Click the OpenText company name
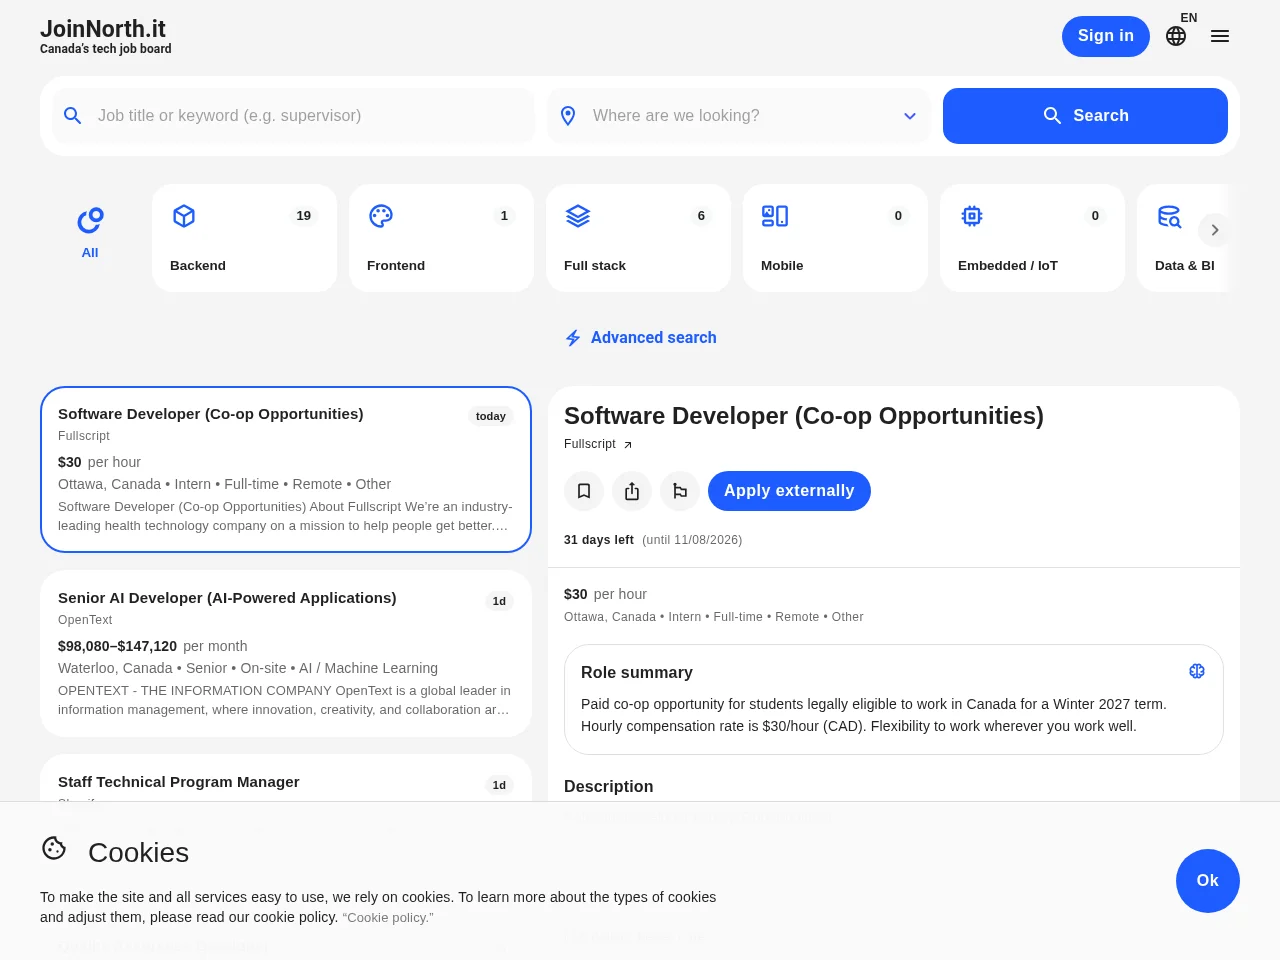 click(x=85, y=620)
